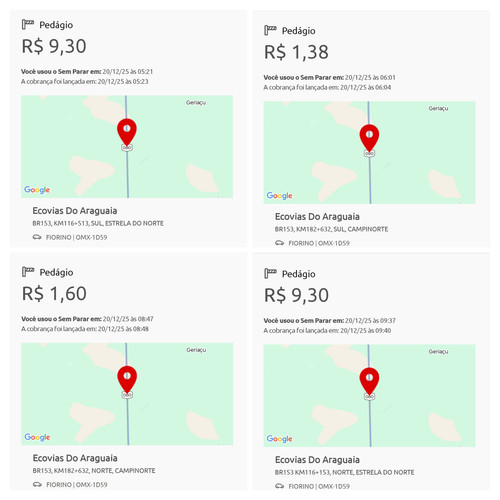Open the KM182+632 SUL CAMPINORTE address line

pos(331,229)
